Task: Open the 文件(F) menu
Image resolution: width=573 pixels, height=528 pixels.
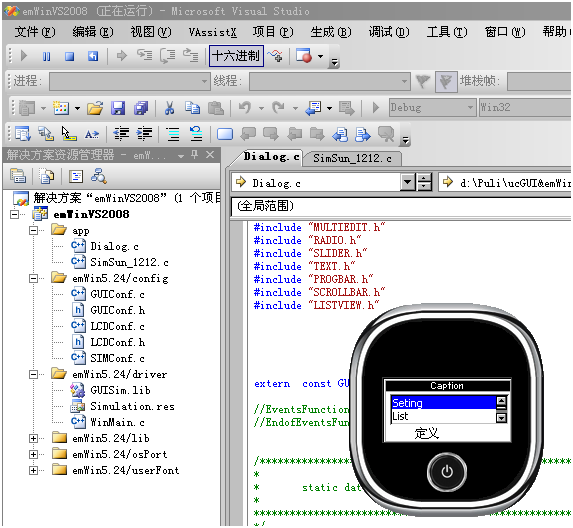Action: 35,32
